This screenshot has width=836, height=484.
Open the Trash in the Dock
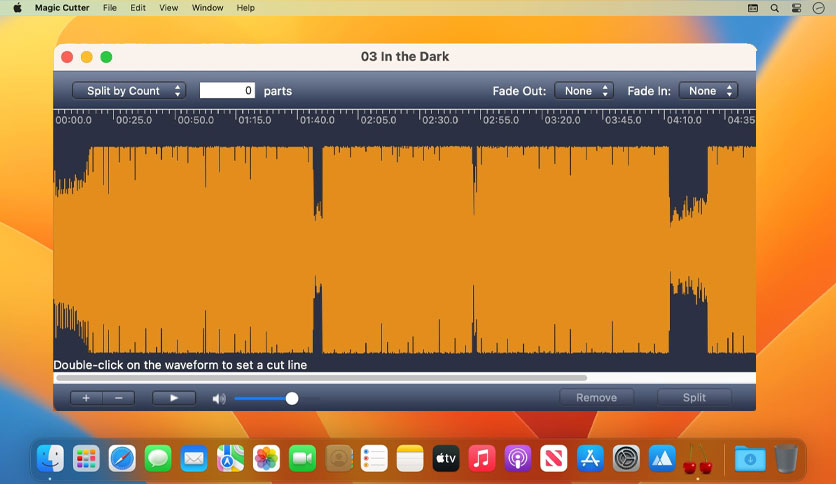(x=786, y=458)
